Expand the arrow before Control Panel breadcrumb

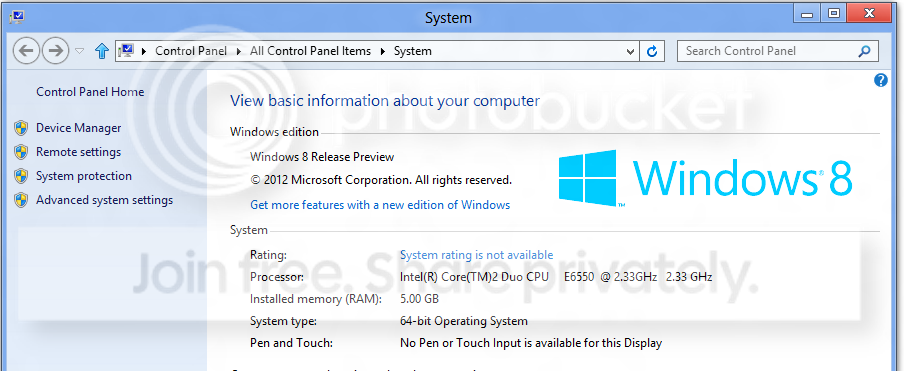click(x=144, y=51)
